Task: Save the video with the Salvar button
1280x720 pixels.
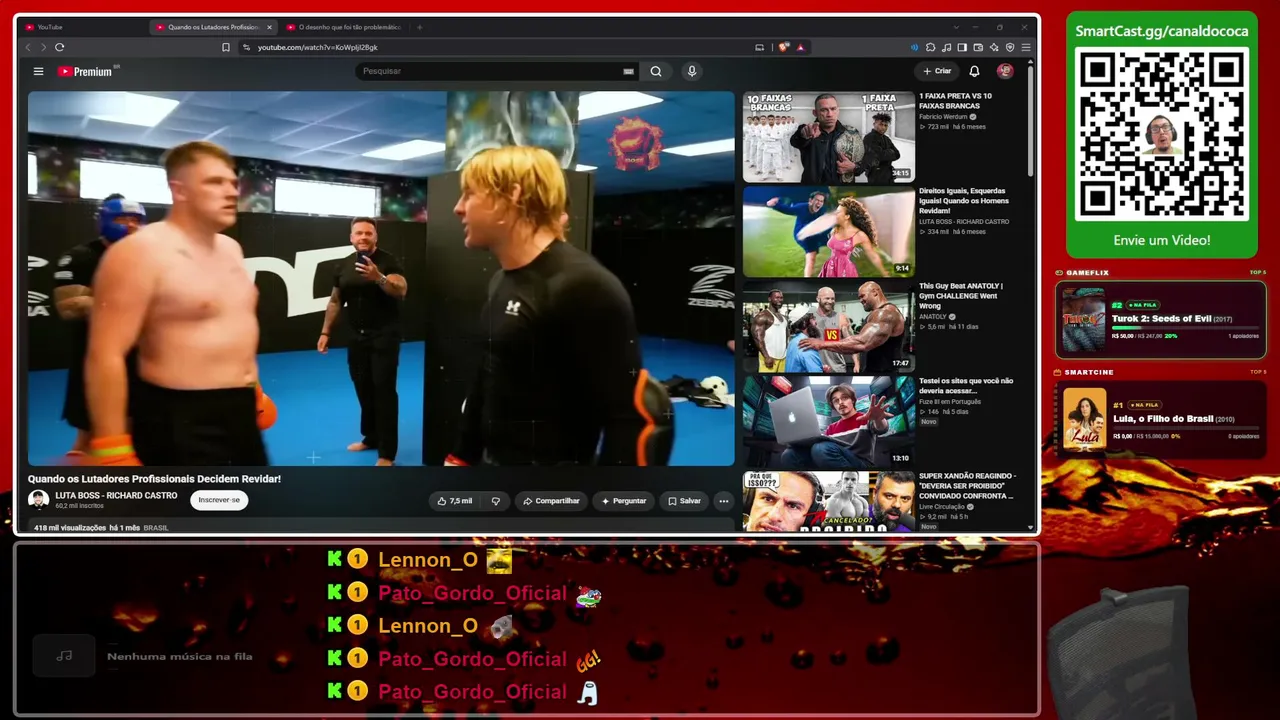Action: tap(684, 501)
